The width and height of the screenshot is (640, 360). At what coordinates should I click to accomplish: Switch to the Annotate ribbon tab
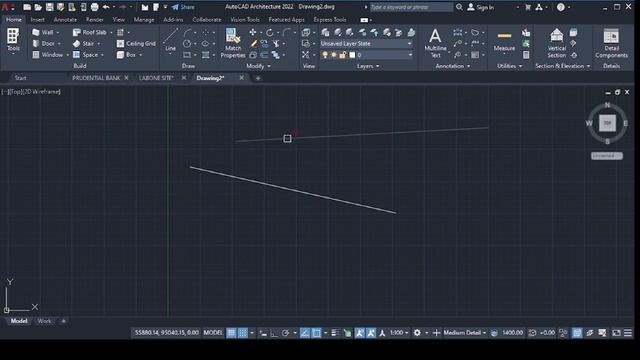pyautogui.click(x=65, y=20)
